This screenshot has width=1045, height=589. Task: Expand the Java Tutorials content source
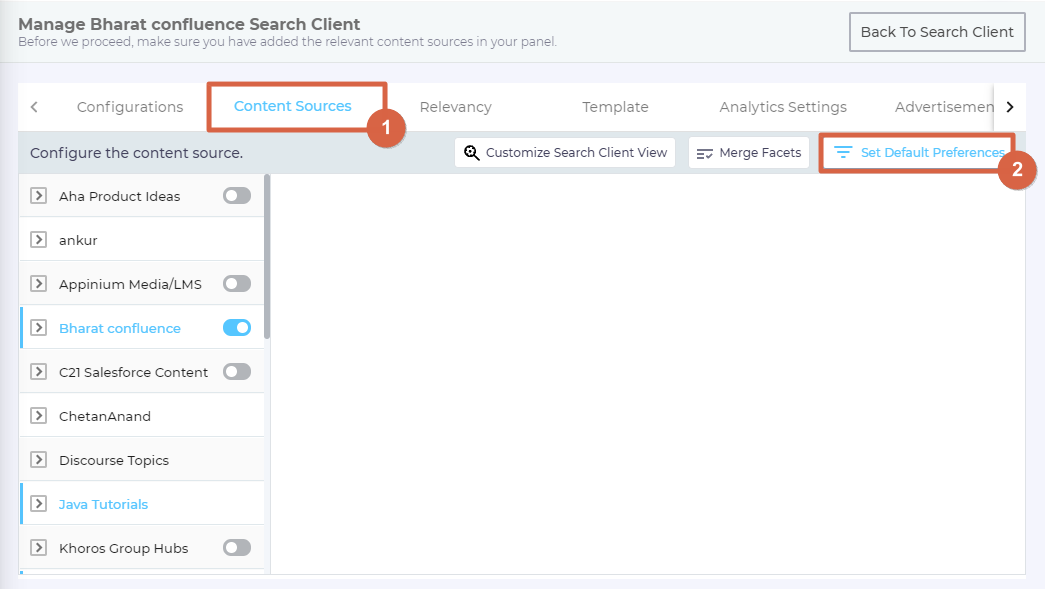coord(39,504)
